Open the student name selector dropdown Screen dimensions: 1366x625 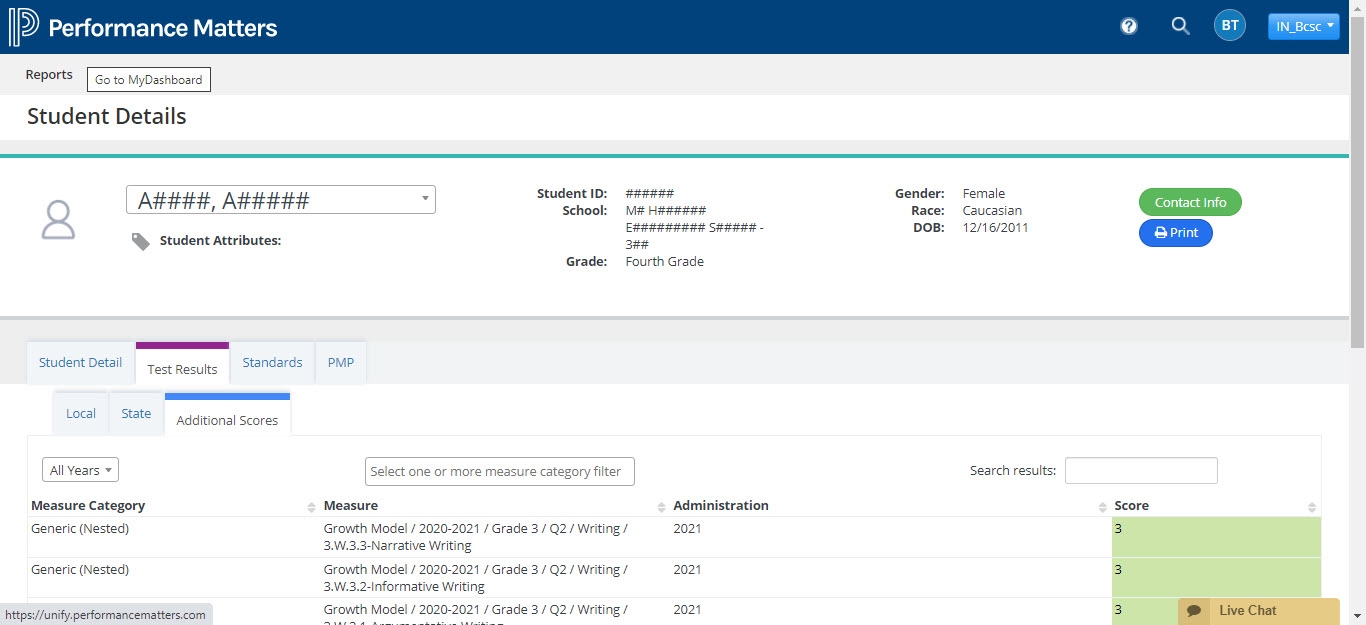tap(281, 200)
